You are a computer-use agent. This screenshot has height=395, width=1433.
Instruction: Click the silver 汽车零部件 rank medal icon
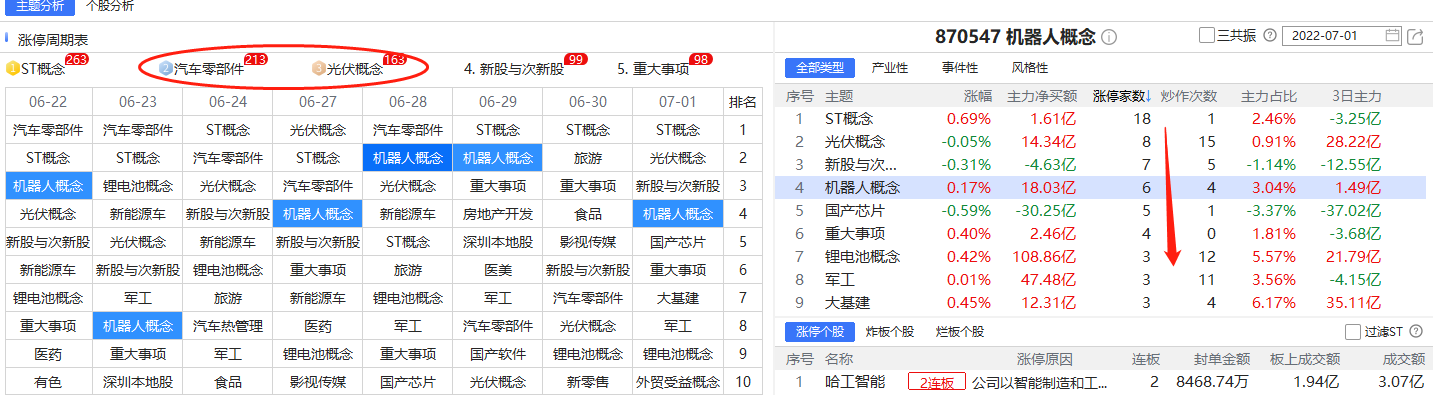tap(166, 69)
